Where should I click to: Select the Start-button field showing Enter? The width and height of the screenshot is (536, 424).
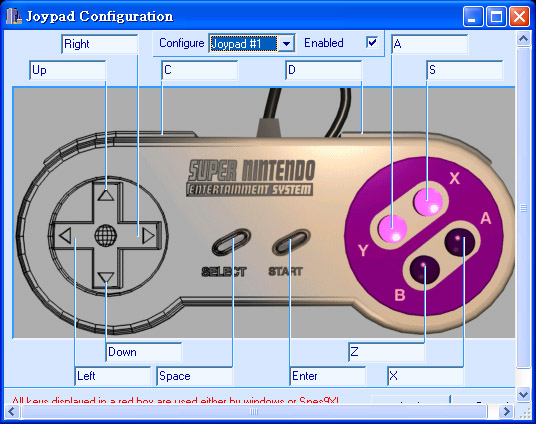click(328, 376)
